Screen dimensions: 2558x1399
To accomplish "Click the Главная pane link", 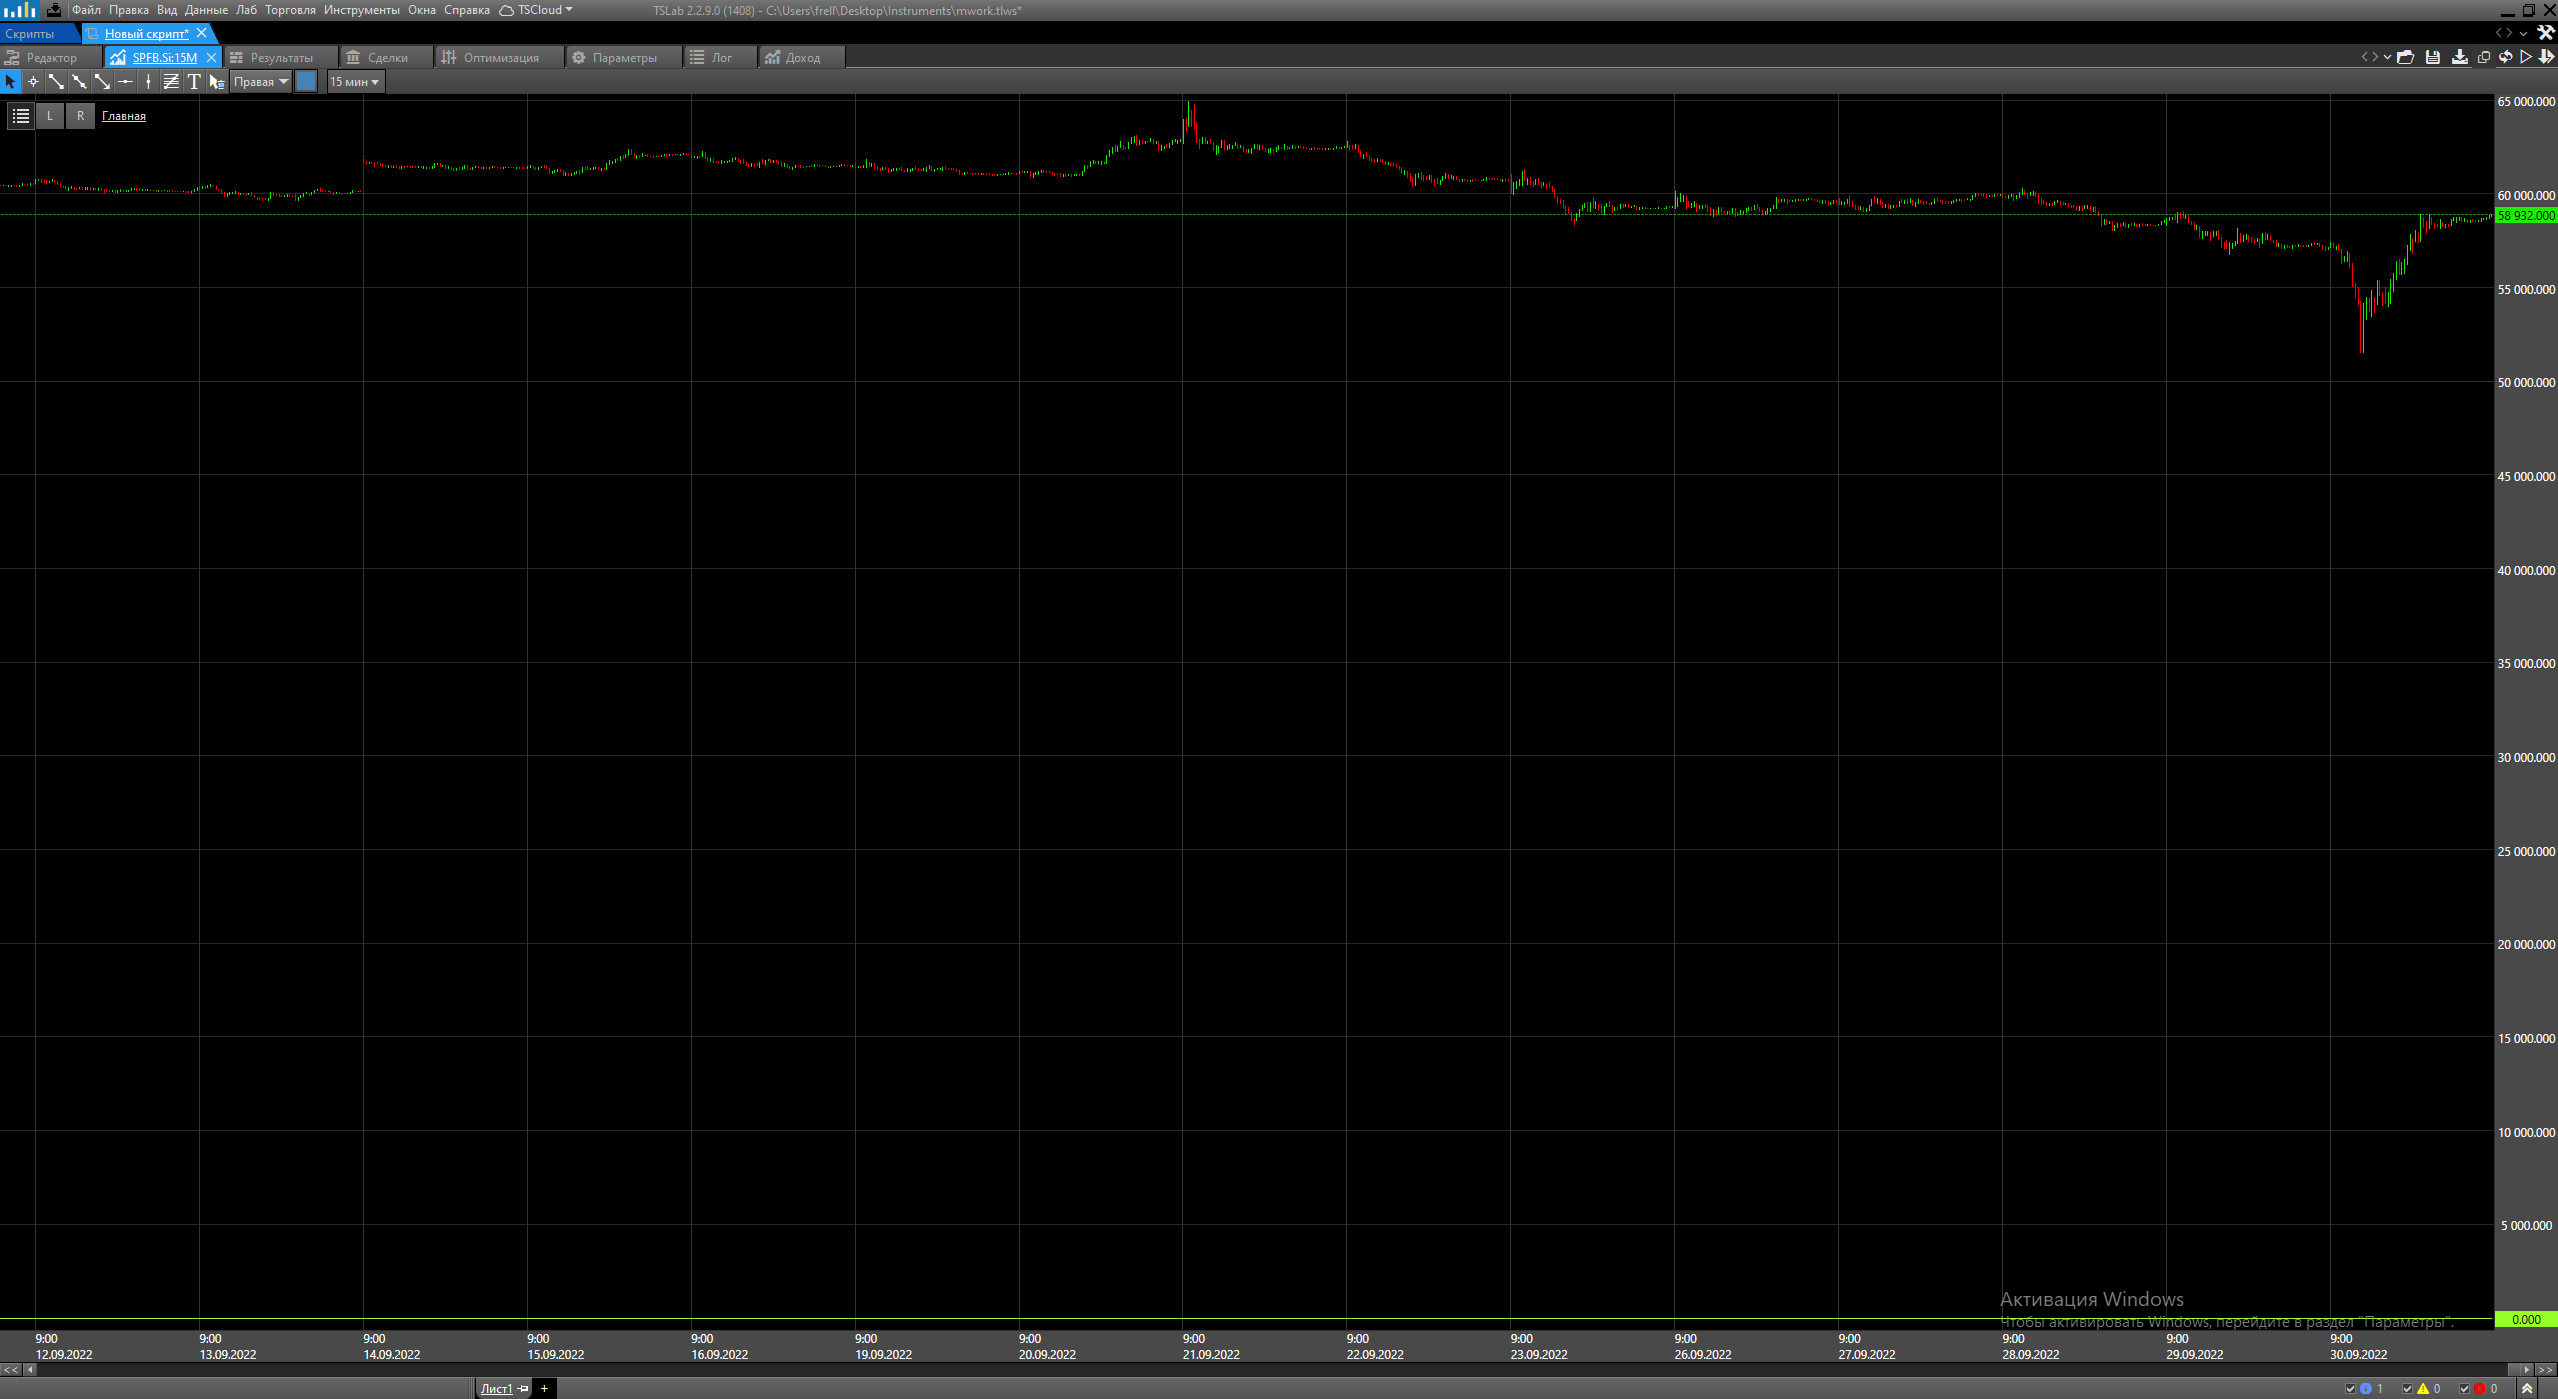I will point(124,116).
